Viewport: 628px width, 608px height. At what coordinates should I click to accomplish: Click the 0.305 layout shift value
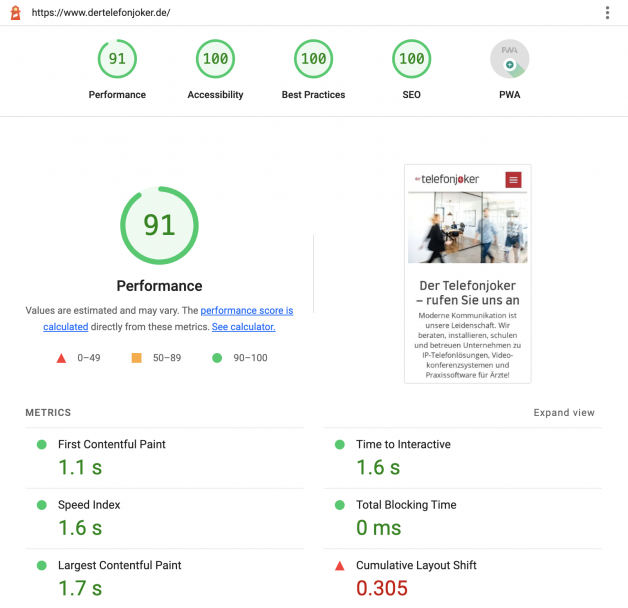[x=382, y=588]
